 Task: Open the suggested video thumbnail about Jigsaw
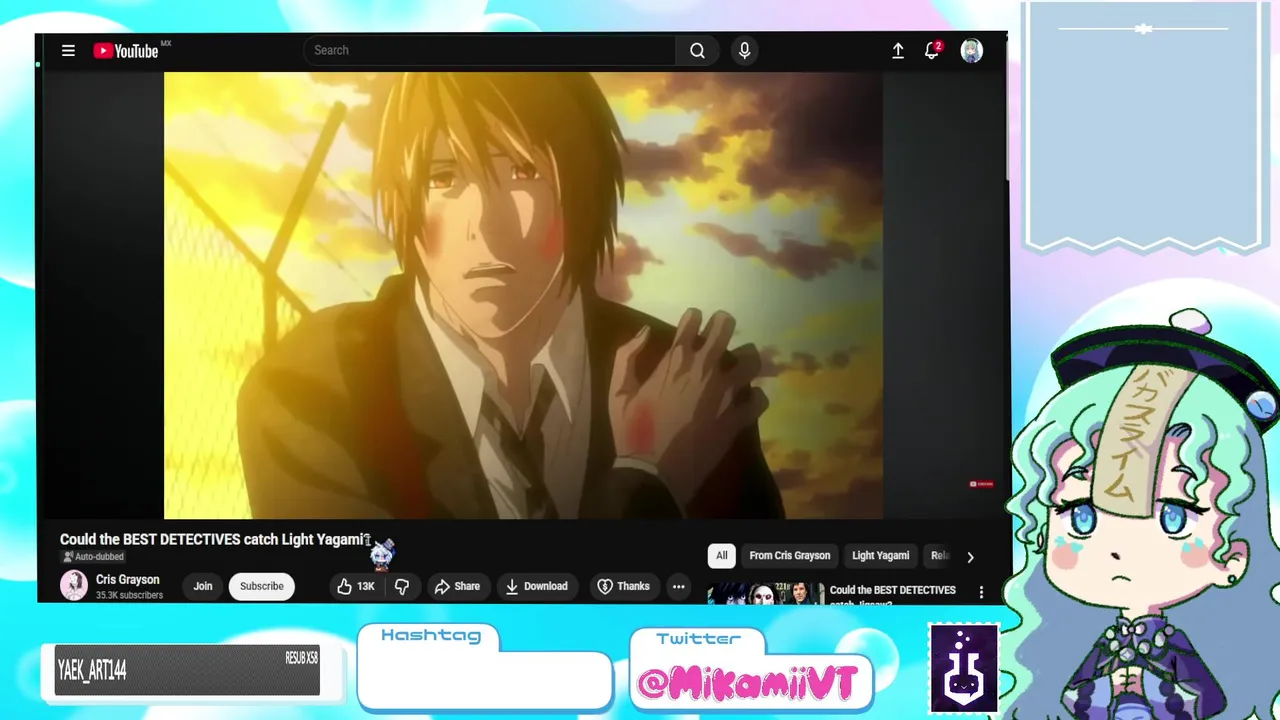click(x=766, y=592)
